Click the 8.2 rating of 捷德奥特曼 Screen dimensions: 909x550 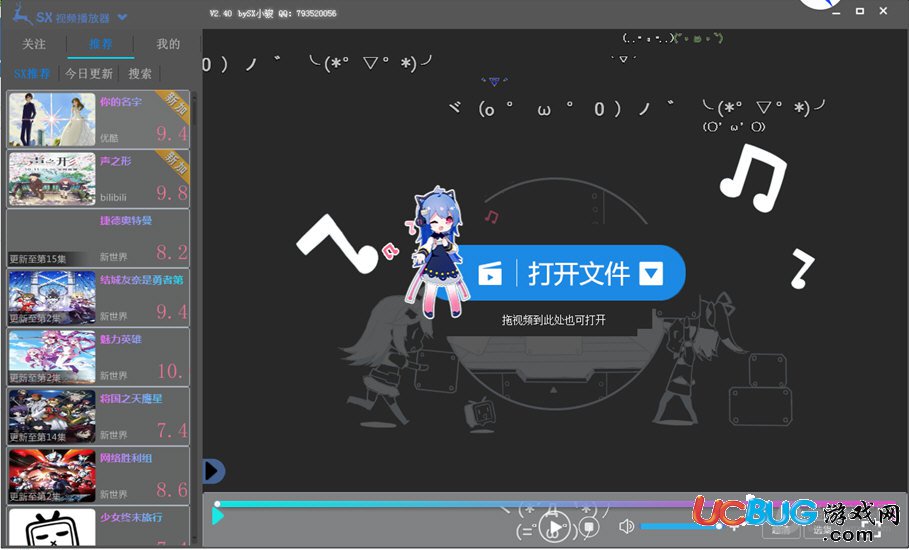(172, 252)
